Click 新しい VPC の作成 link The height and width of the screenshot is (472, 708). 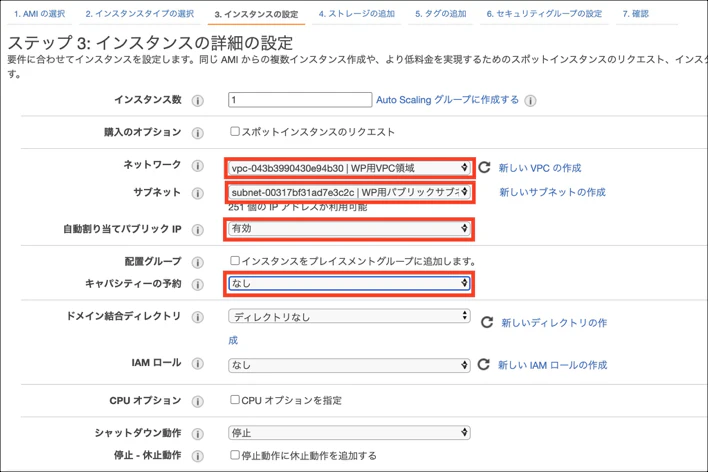click(x=540, y=168)
